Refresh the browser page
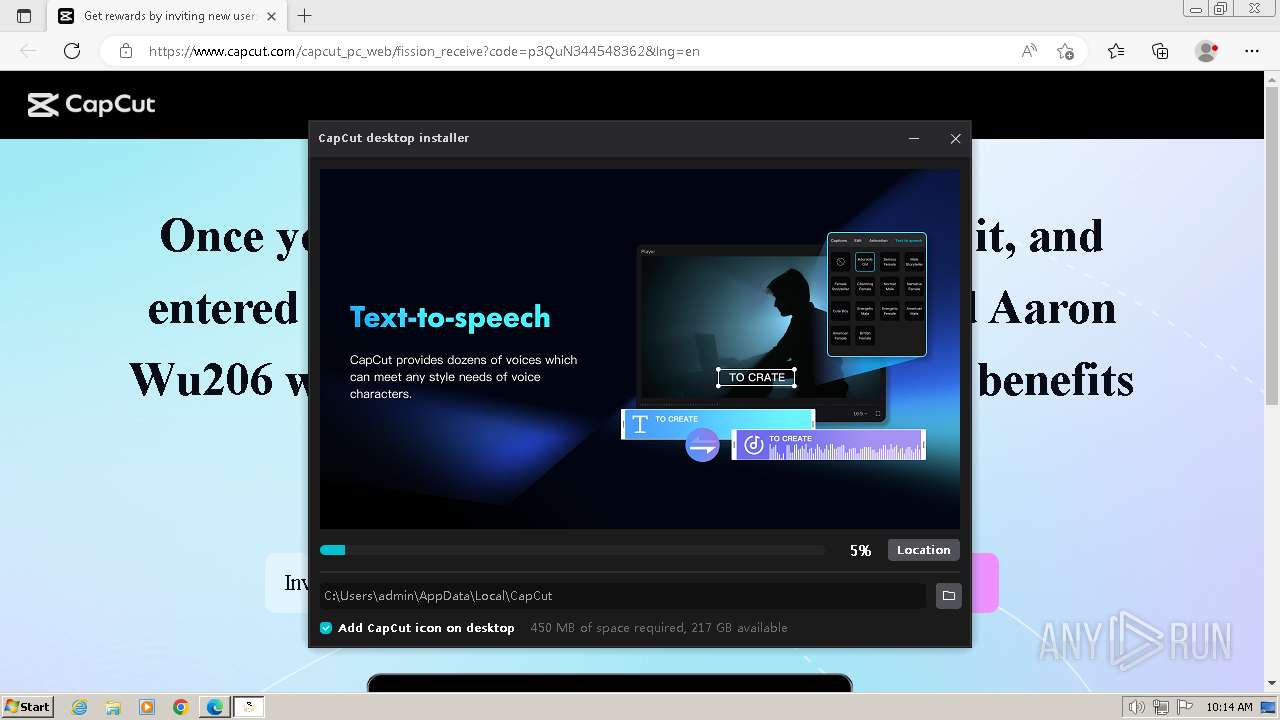 point(72,51)
